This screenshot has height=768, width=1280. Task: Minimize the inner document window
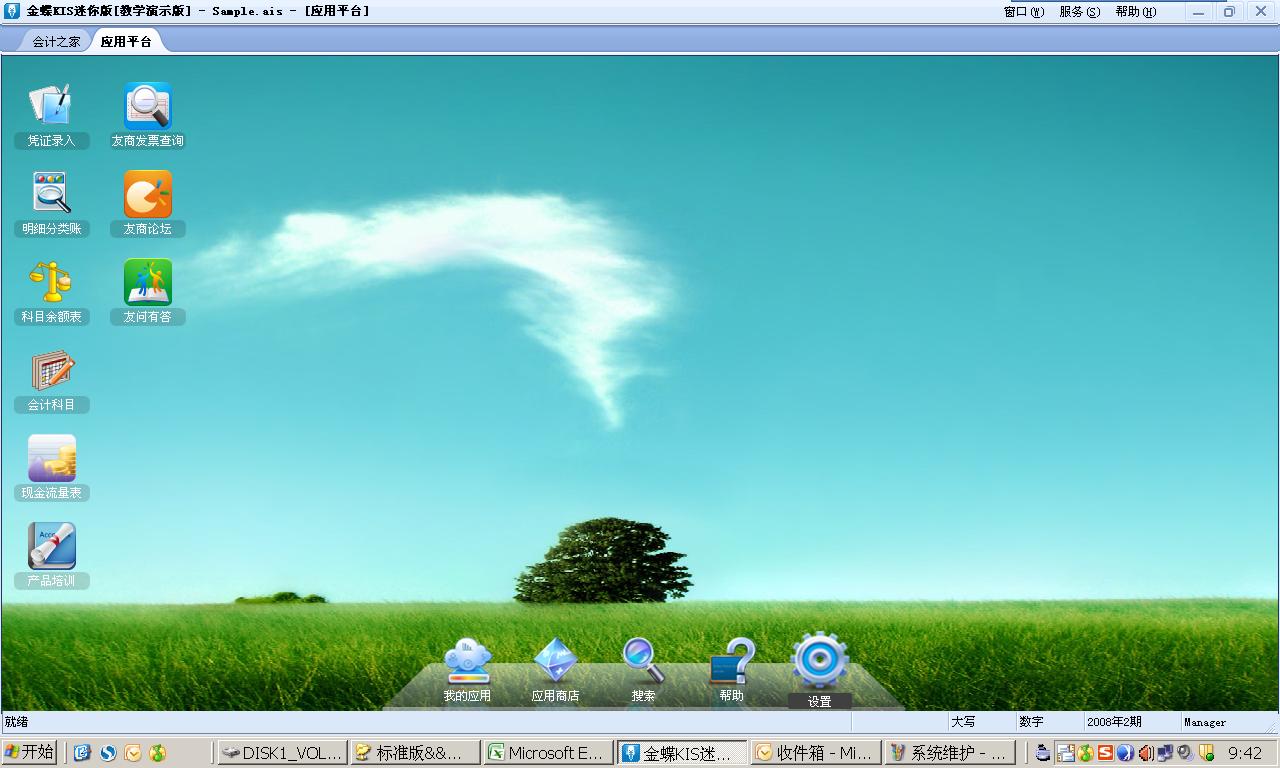pos(1199,12)
